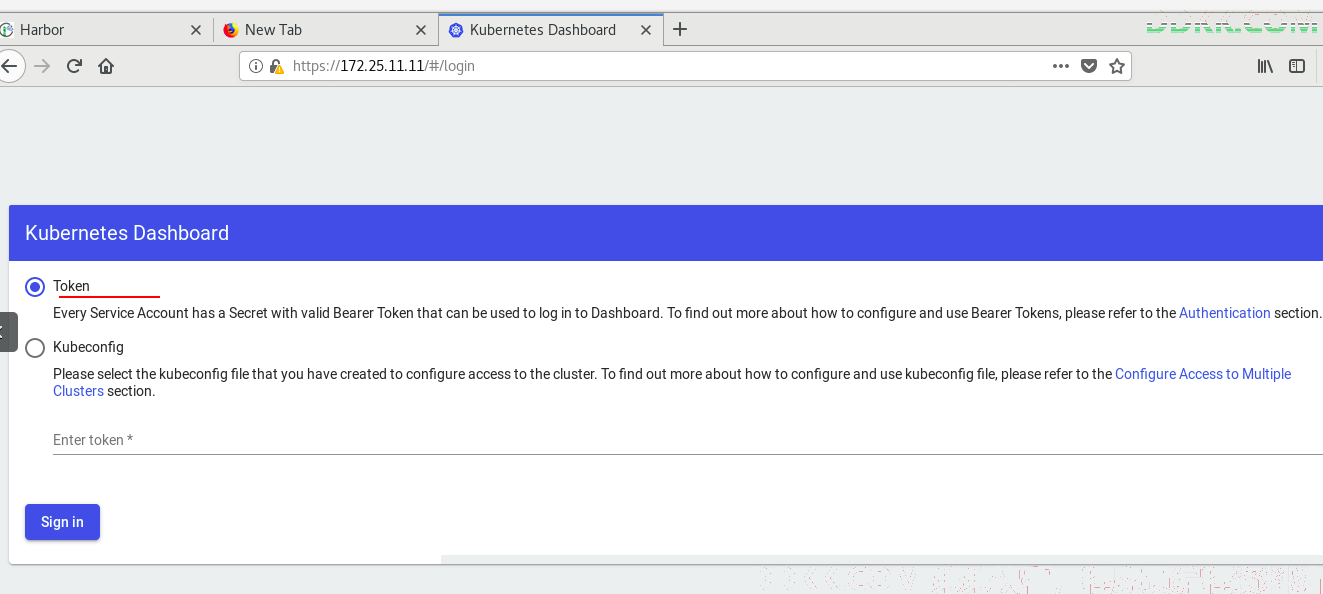Open the Authentication section link
This screenshot has height=594, width=1323.
[1224, 313]
